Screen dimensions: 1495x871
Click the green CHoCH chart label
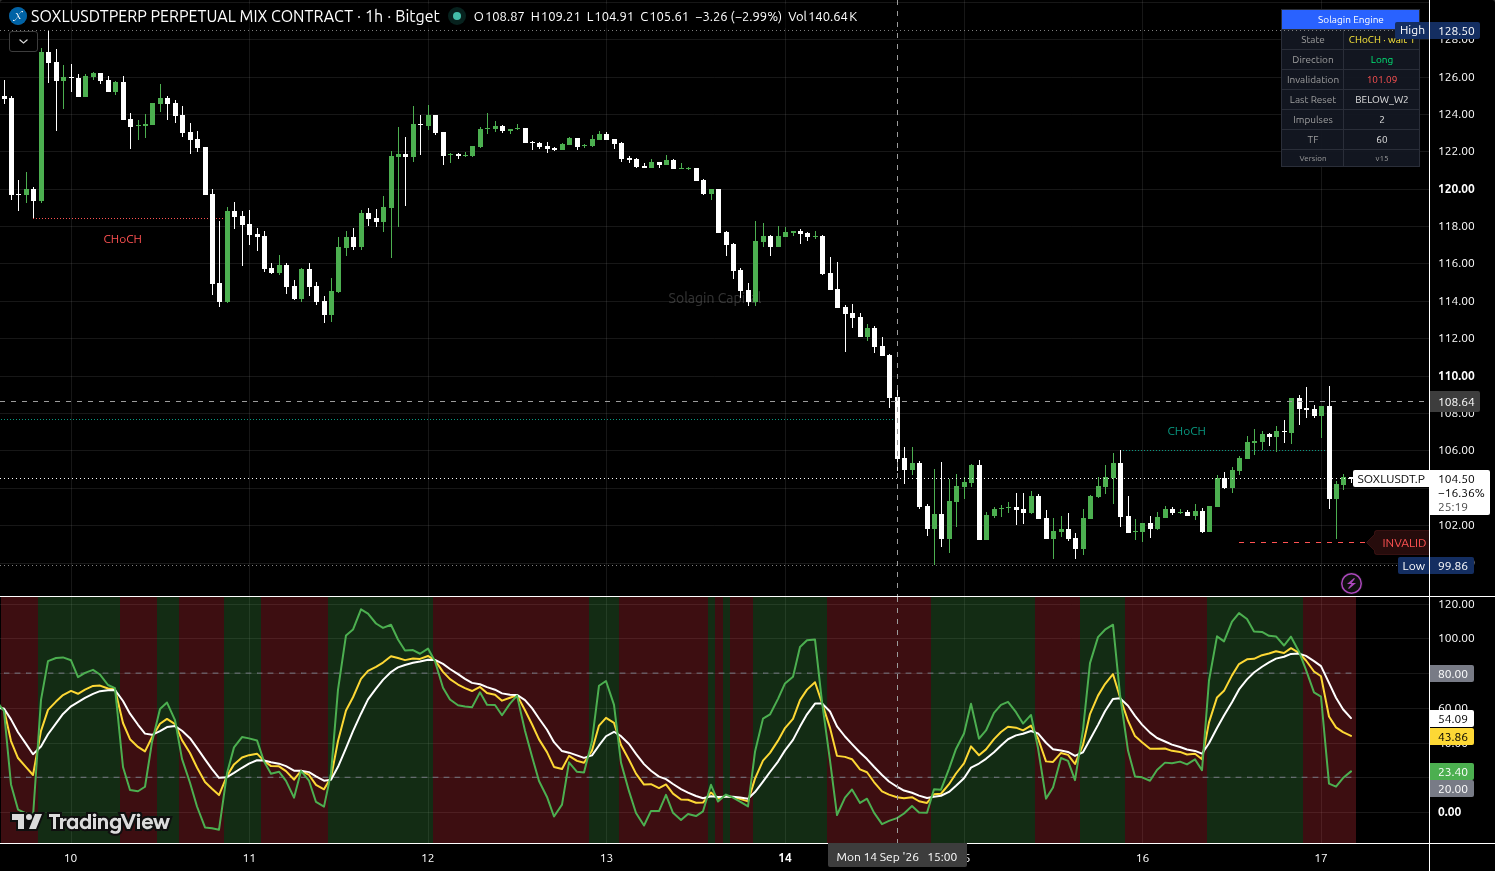point(1187,431)
